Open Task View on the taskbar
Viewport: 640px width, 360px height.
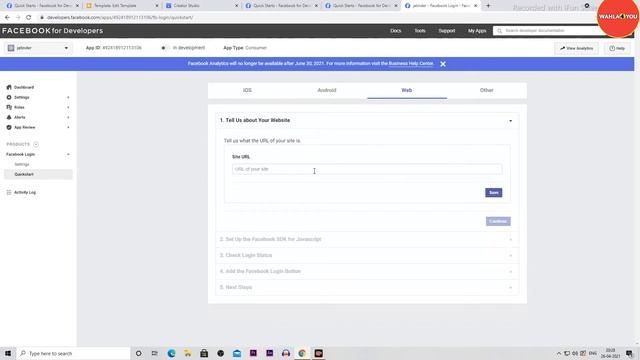[x=155, y=353]
